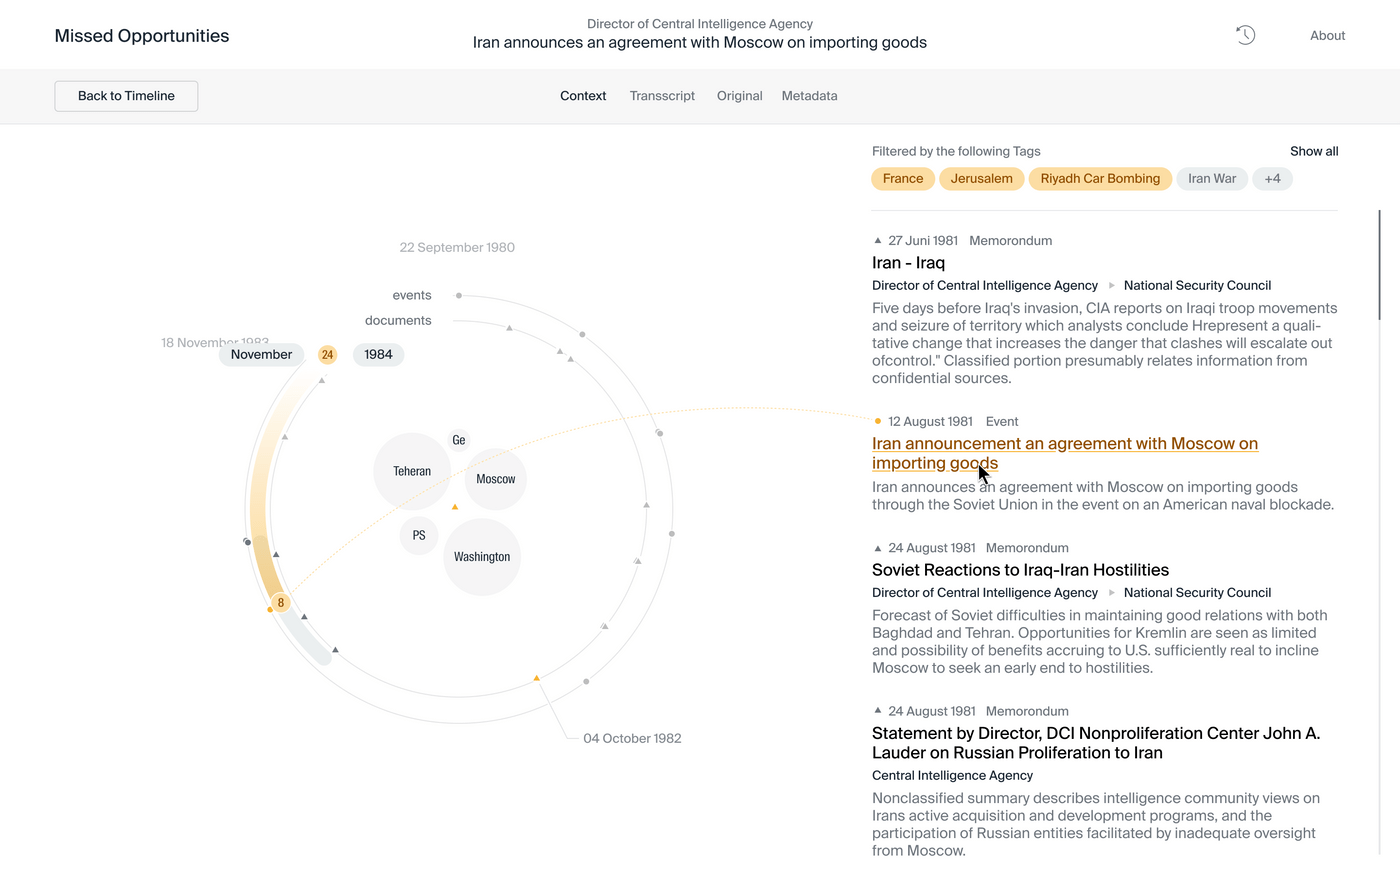Click the triangle icon beside 27 Juni 1981
This screenshot has width=1400, height=875.
coord(878,241)
